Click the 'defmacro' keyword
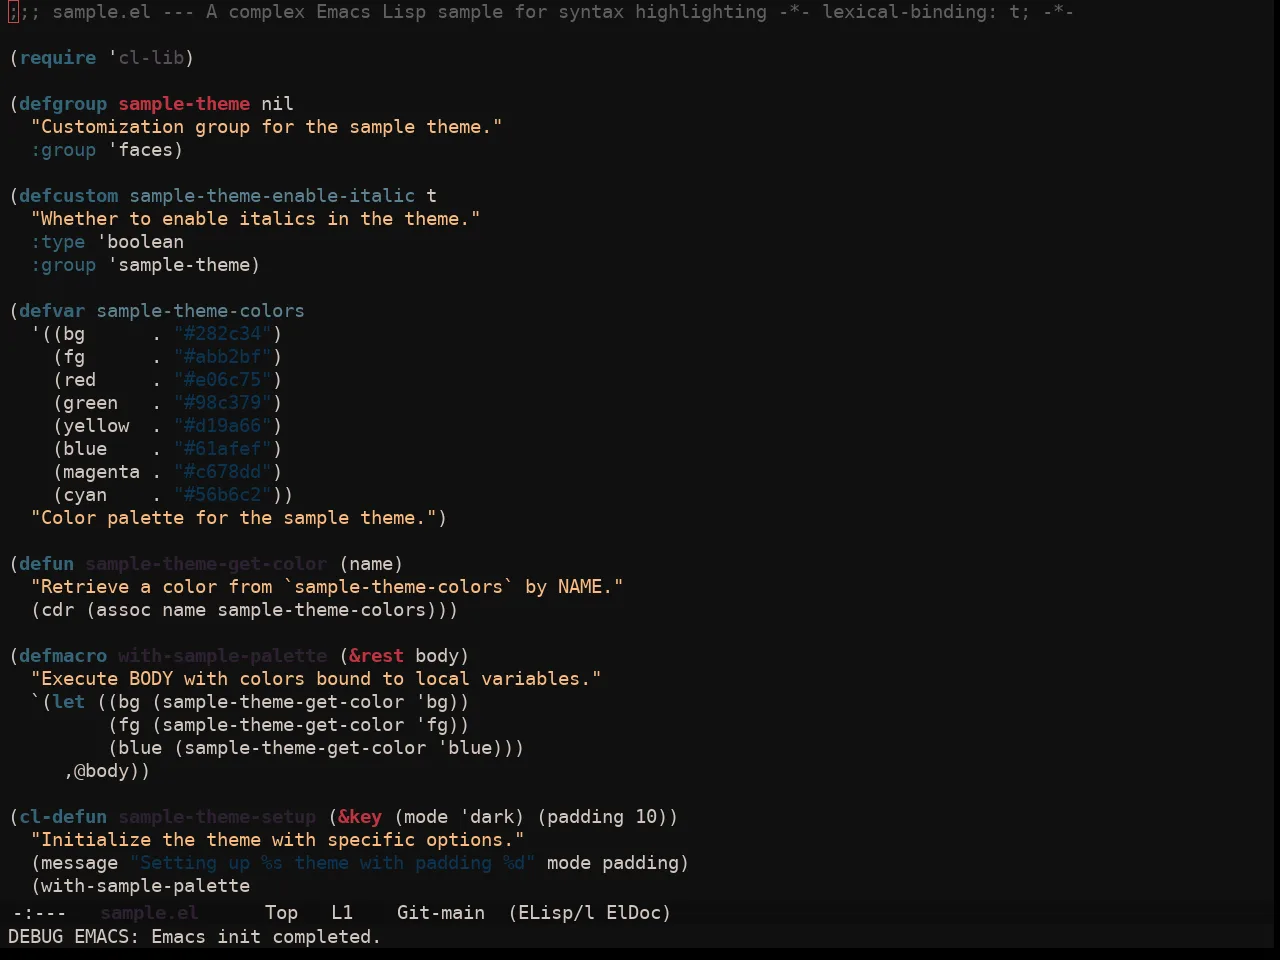Image resolution: width=1280 pixels, height=960 pixels. coord(63,656)
